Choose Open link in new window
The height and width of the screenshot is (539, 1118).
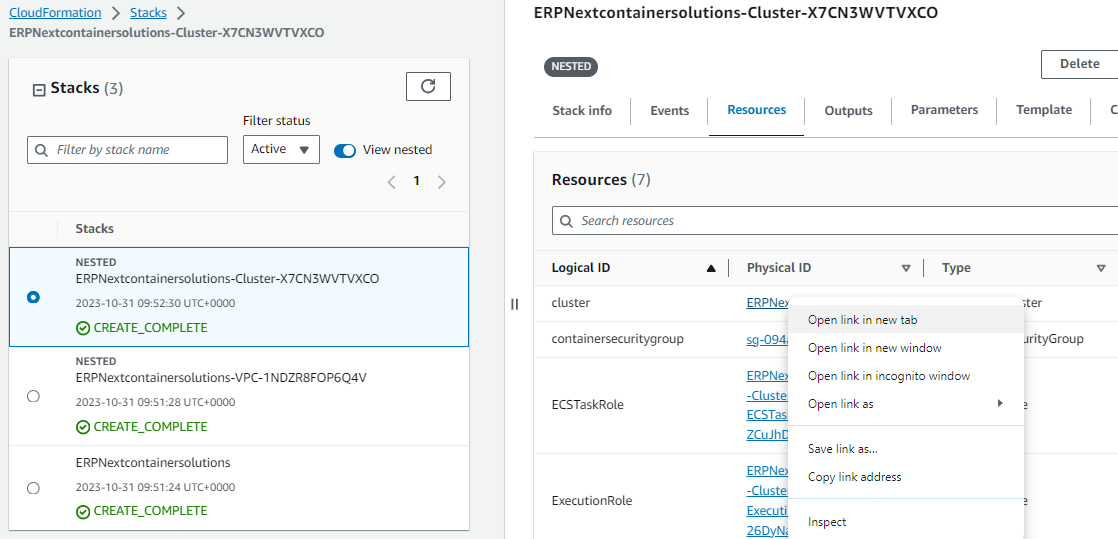906,348
